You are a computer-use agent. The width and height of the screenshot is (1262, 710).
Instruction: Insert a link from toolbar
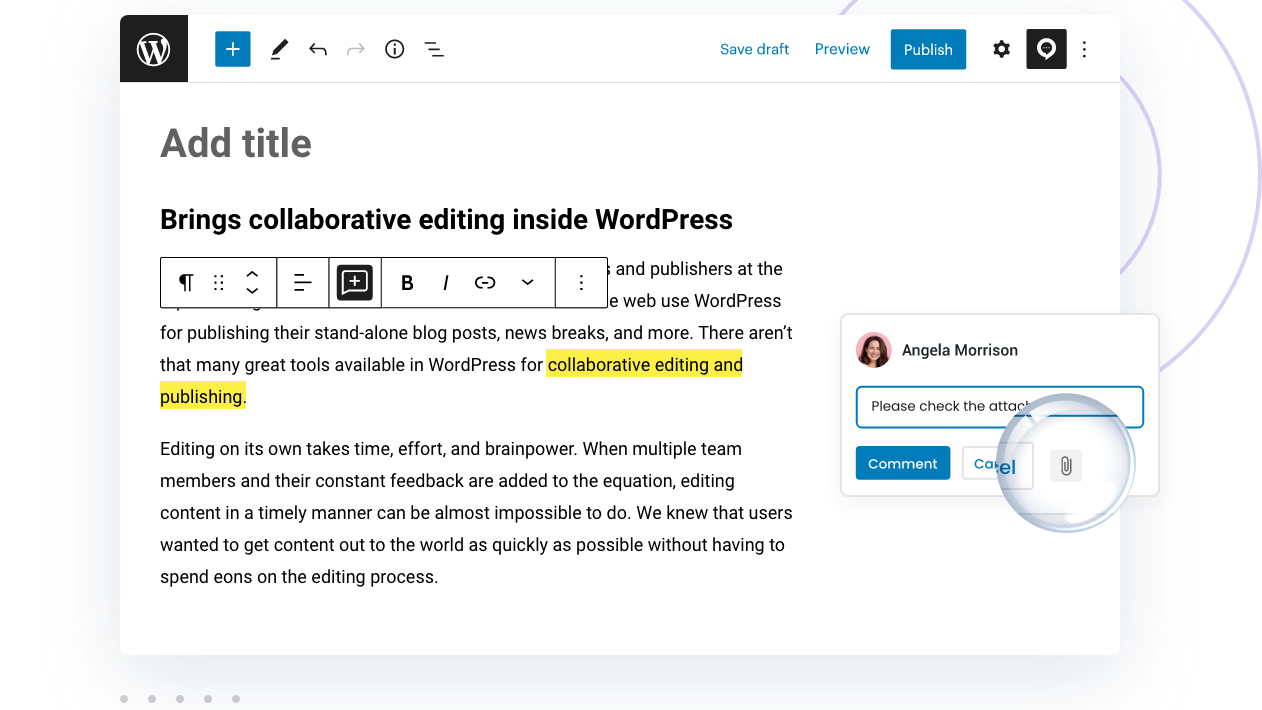(x=485, y=283)
